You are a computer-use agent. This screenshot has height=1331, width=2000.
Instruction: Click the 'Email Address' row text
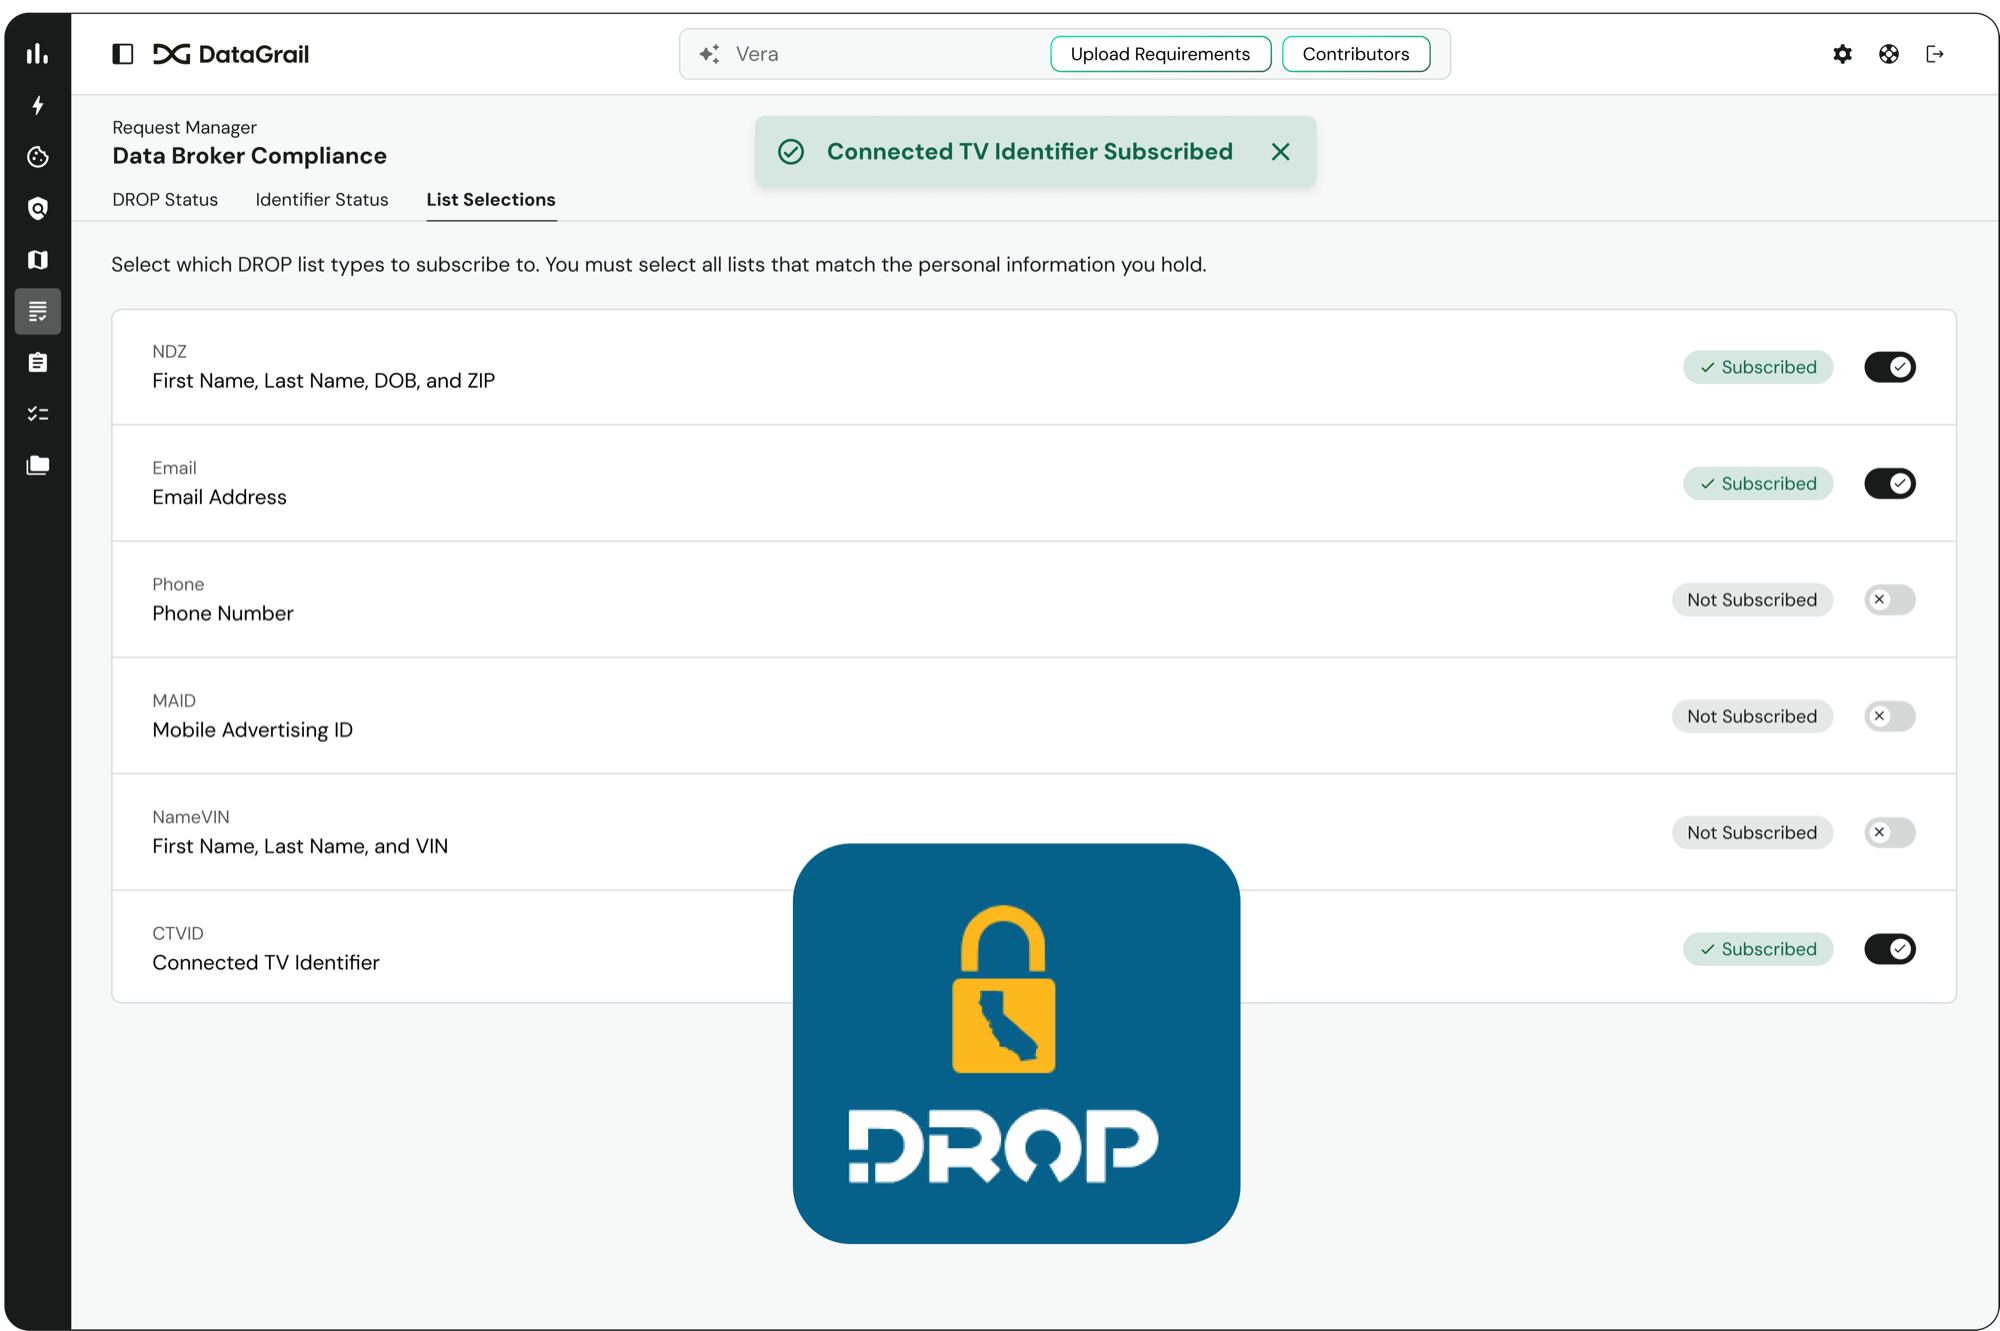coord(219,497)
